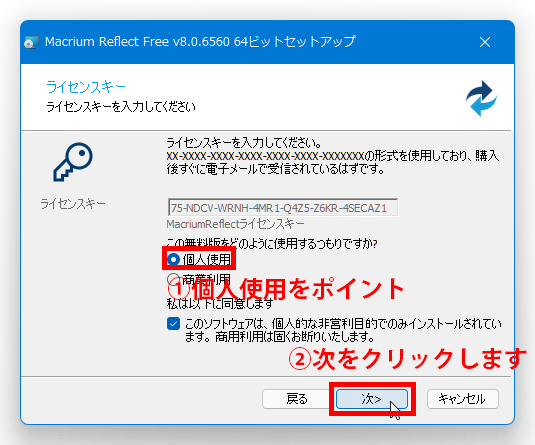This screenshot has width=535, height=445.
Task: Click the 私は以下に同意します text
Action: [x=220, y=303]
